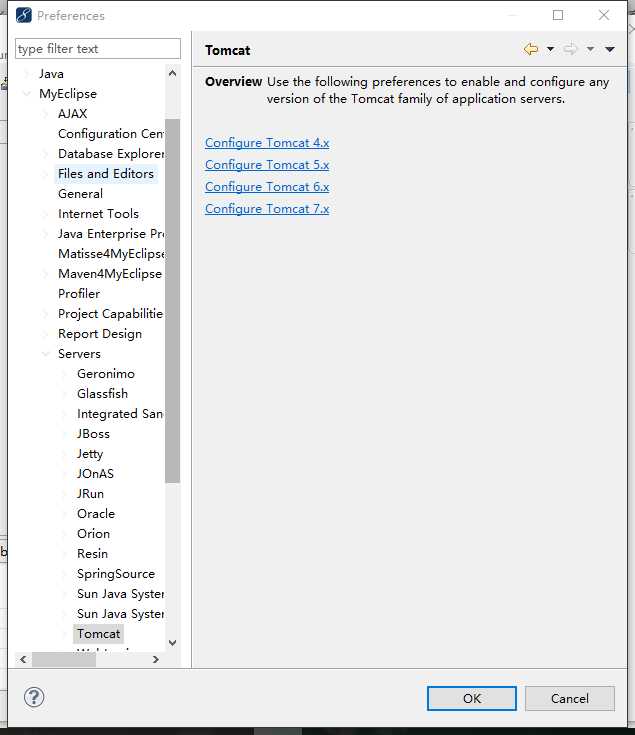Screen dimensions: 635x735
Task: Open the forward history dropdown arrow
Action: 590,49
